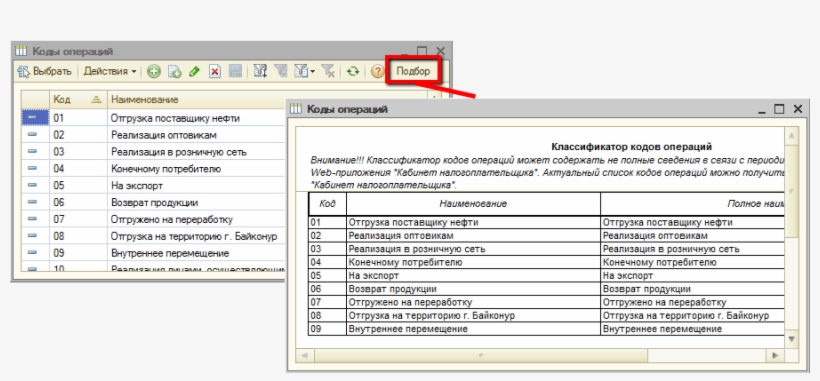Click Наименование cell Внутреннее перемещение in classifier
Screen dimensions: 820x381
point(473,329)
